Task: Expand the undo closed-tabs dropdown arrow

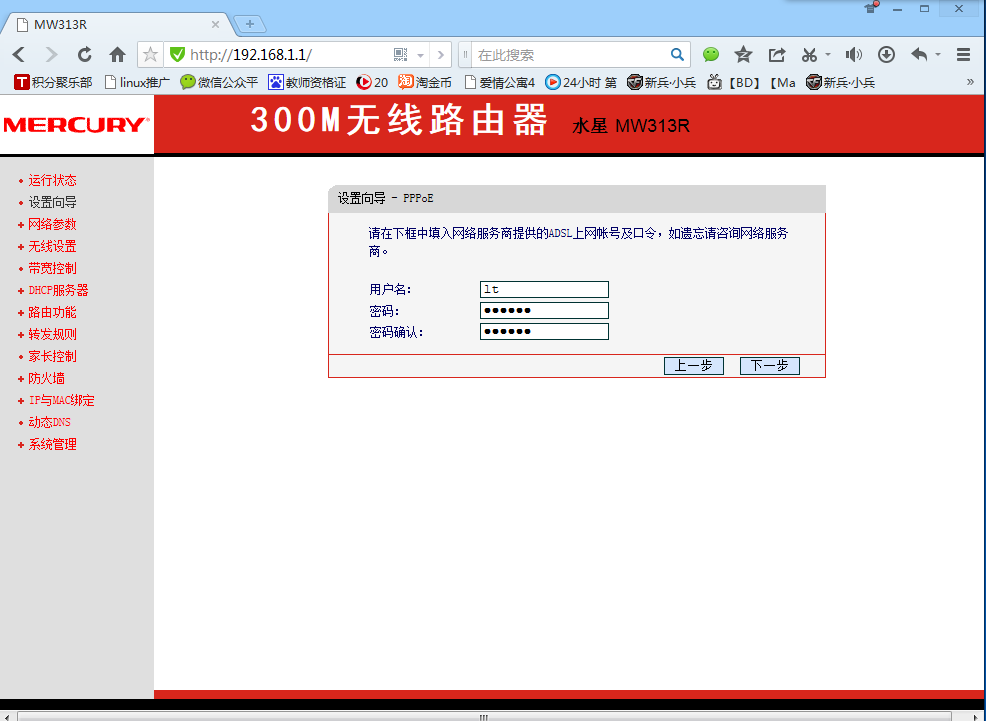Action: 938,55
